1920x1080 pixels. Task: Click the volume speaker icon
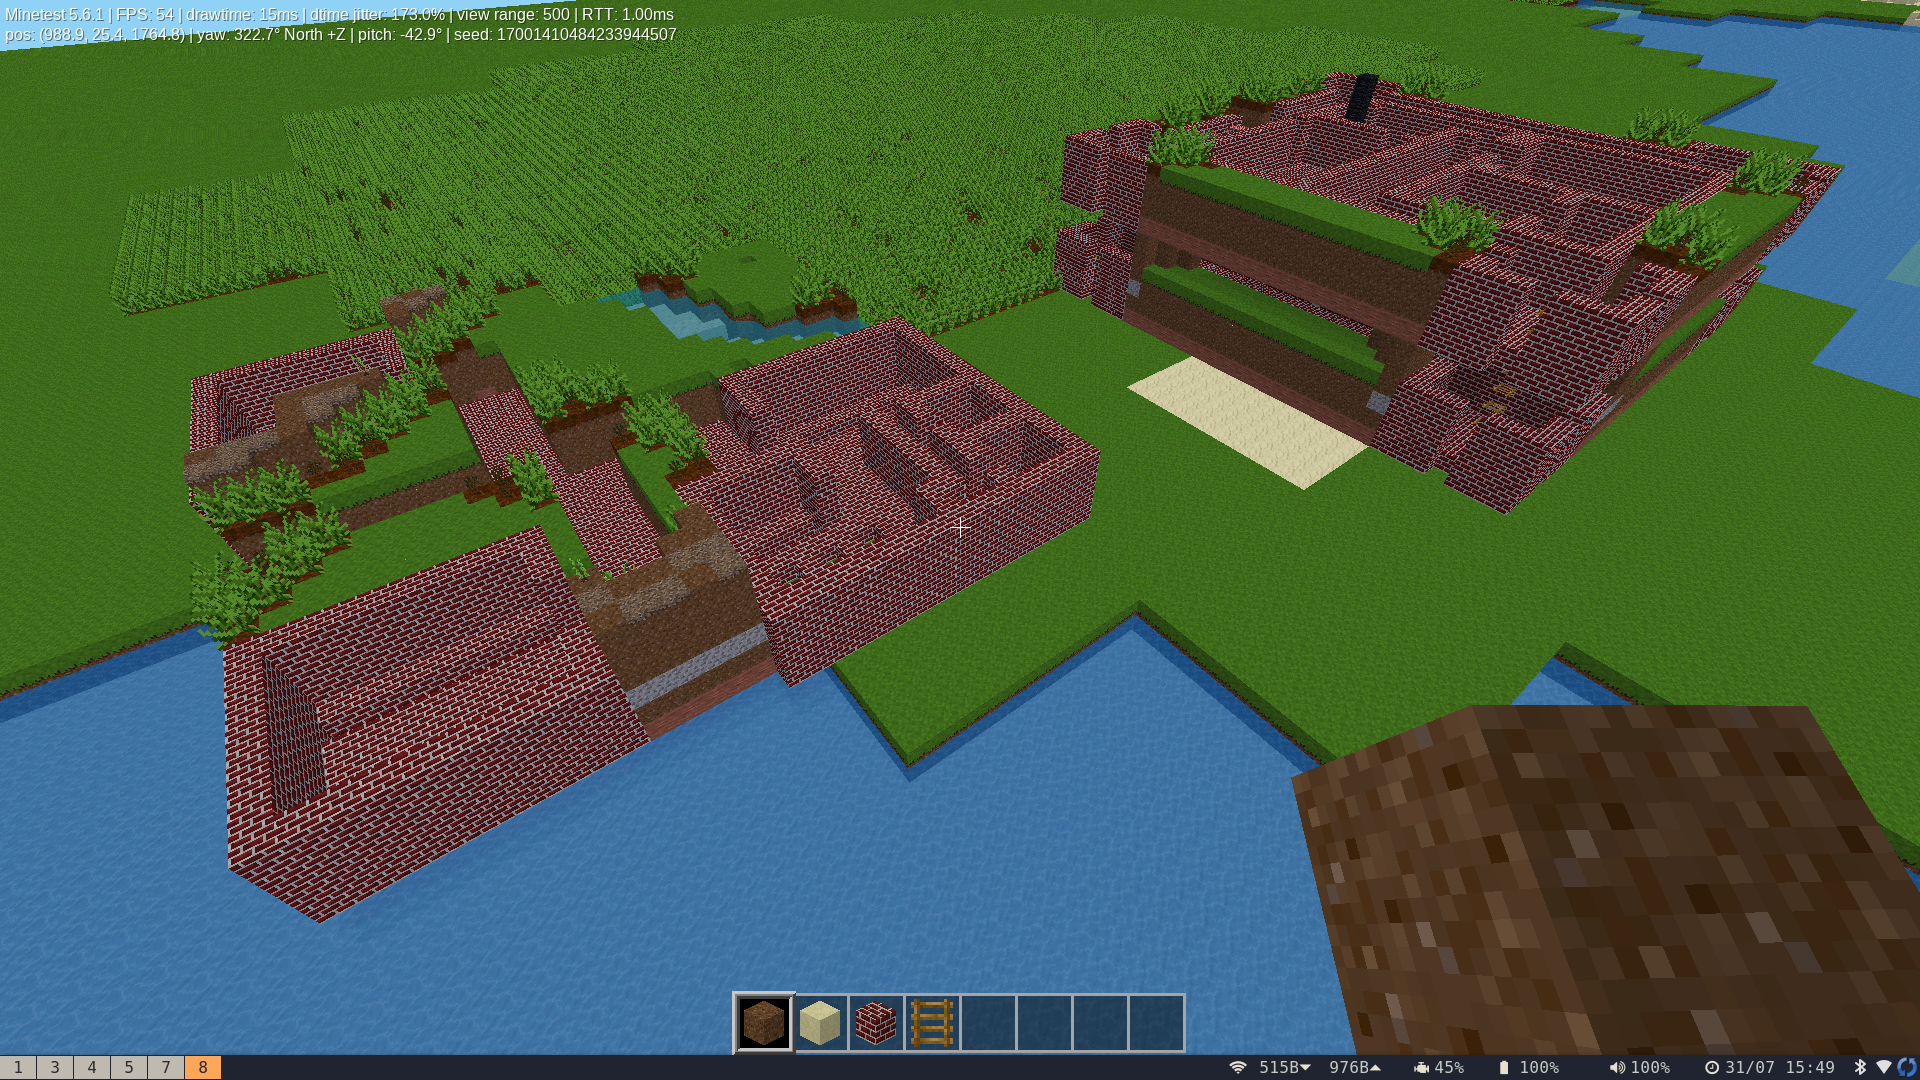(x=1616, y=1067)
